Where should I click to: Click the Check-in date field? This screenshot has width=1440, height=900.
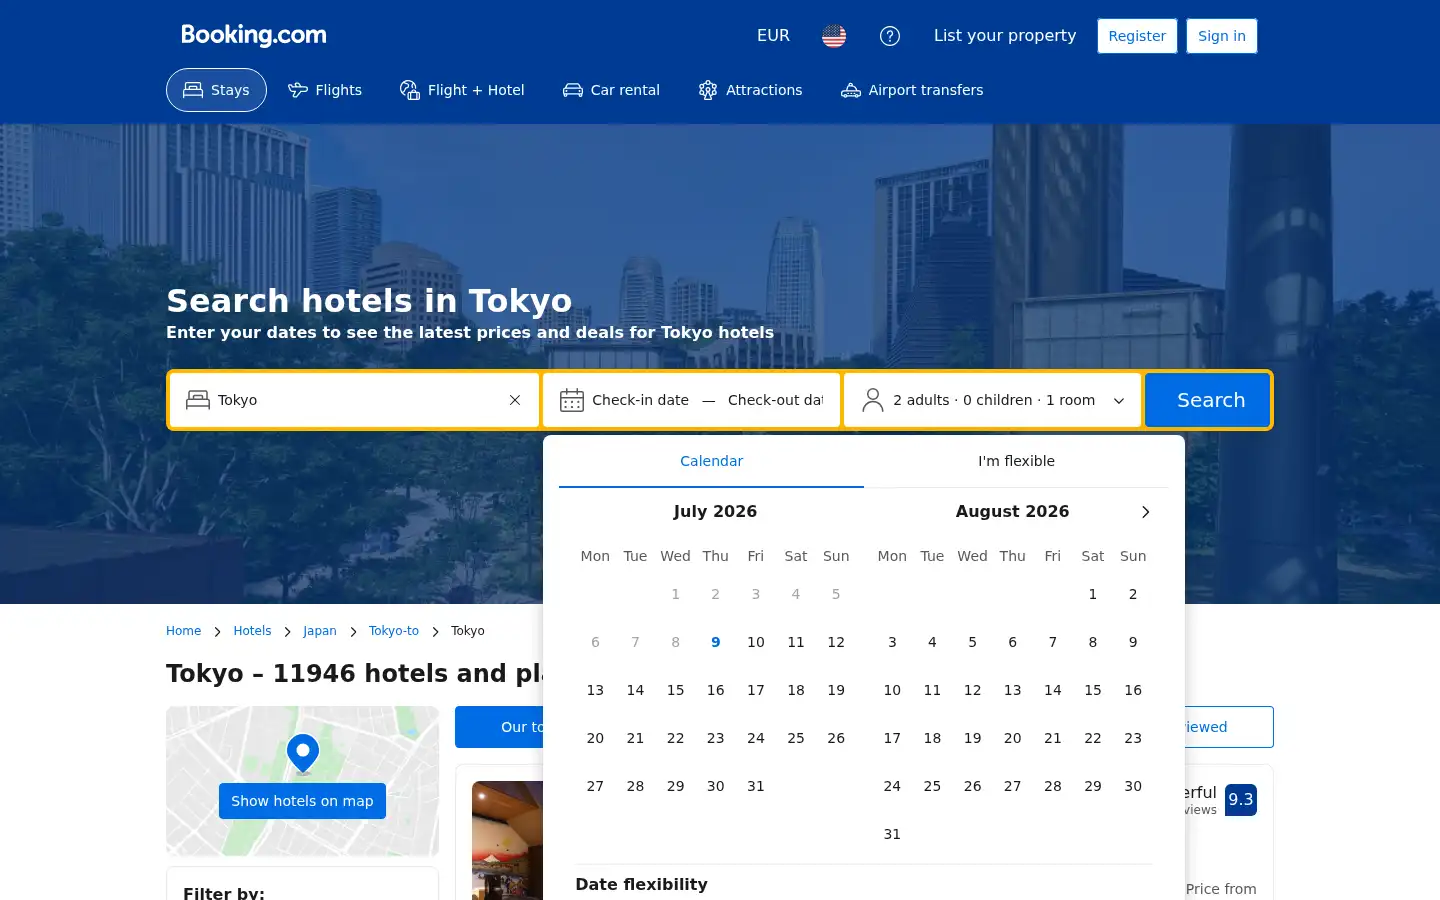640,400
